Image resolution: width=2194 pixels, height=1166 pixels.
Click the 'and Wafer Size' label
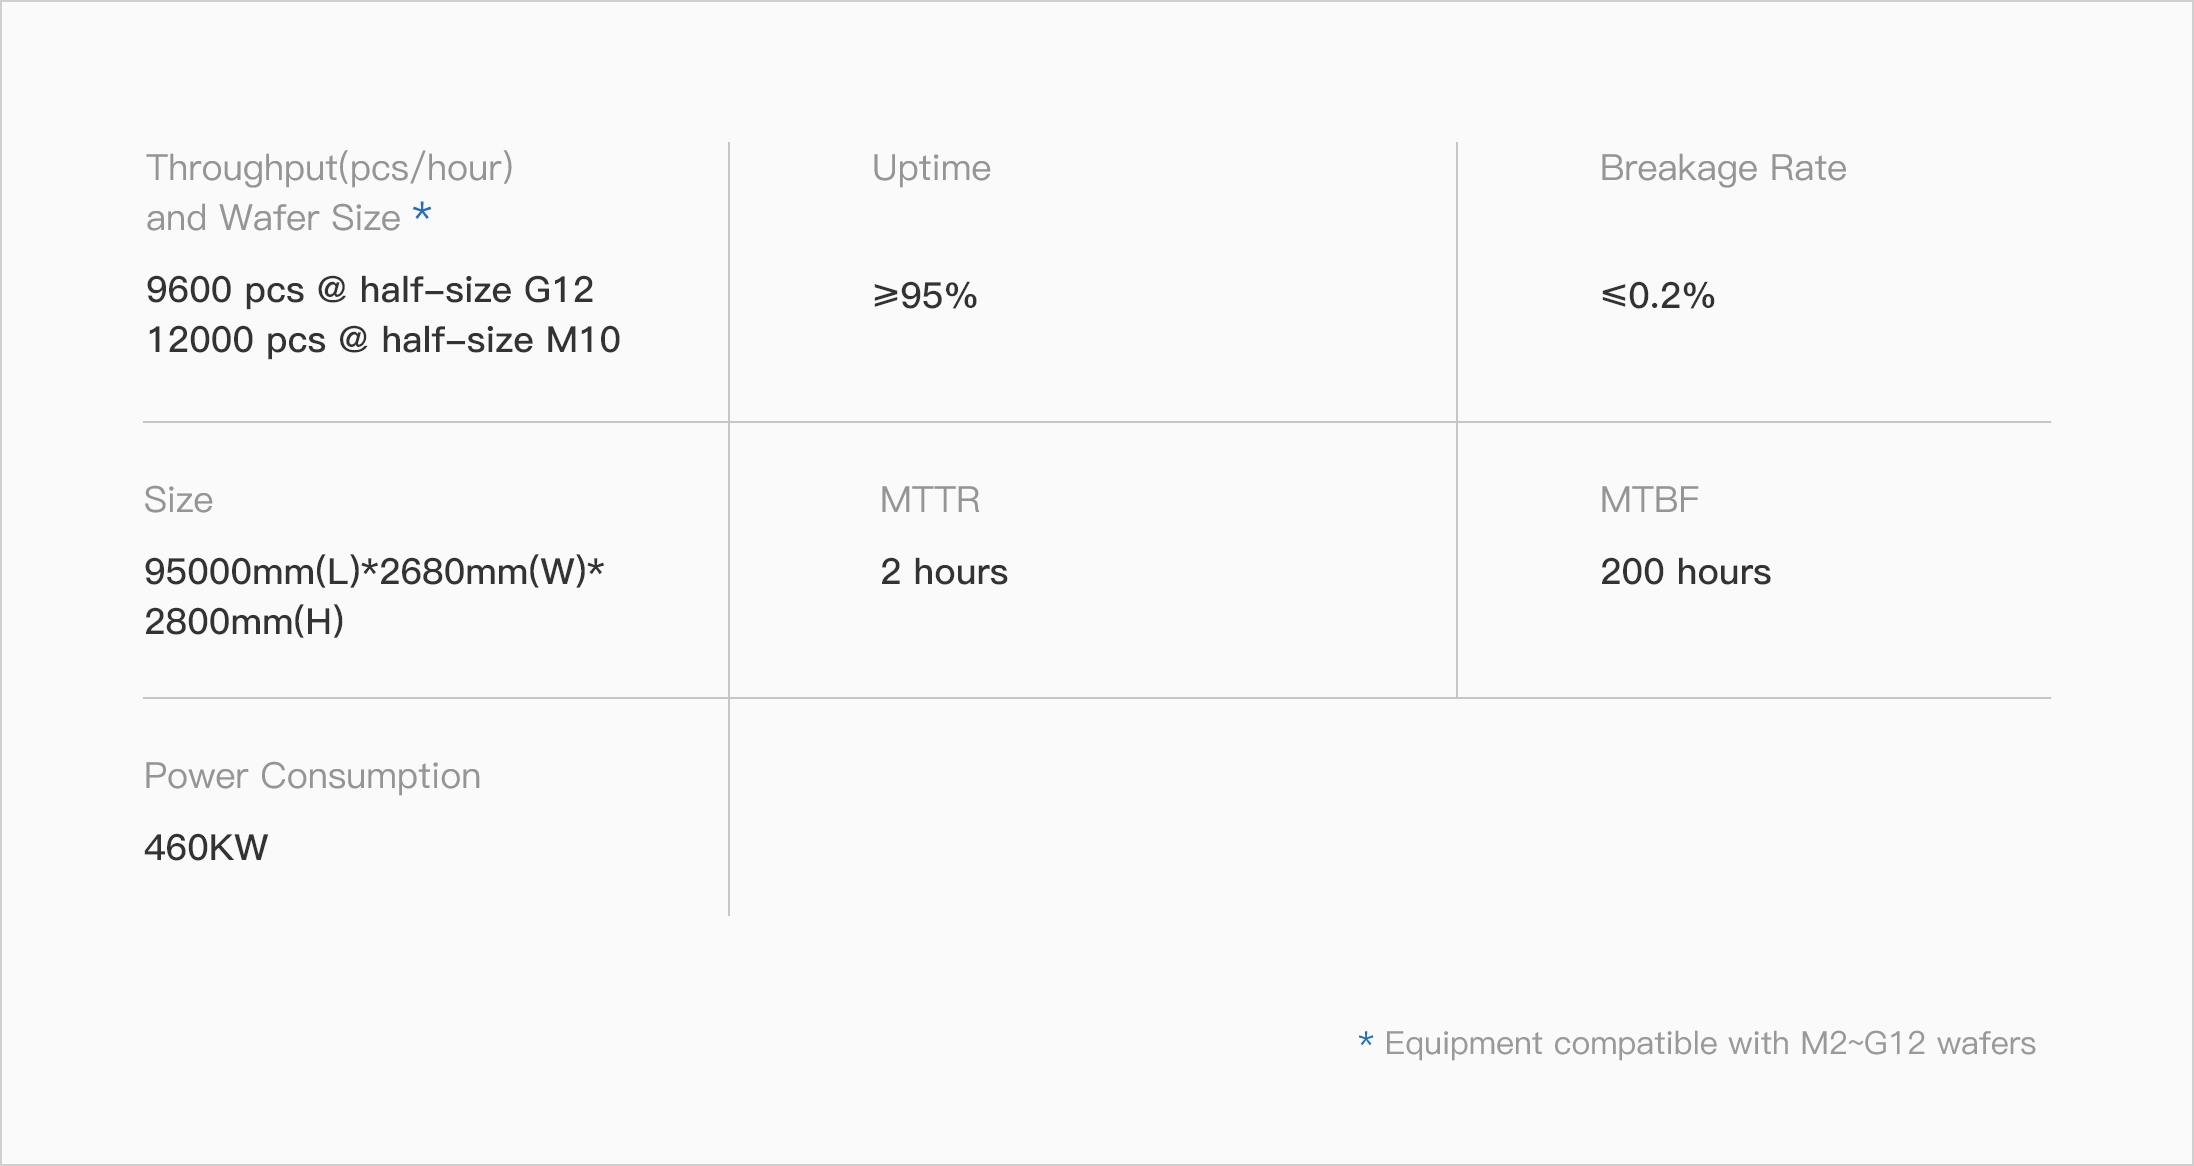273,218
